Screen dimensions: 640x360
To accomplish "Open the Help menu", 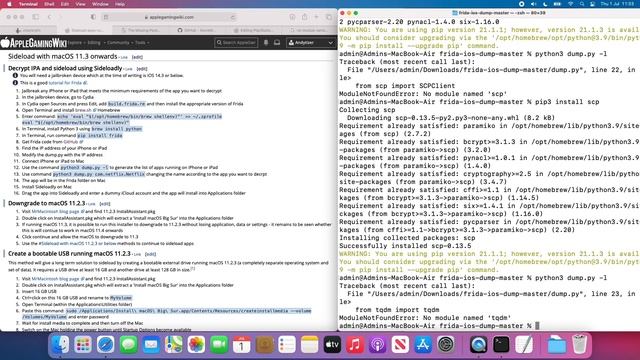I will (x=120, y=4).
